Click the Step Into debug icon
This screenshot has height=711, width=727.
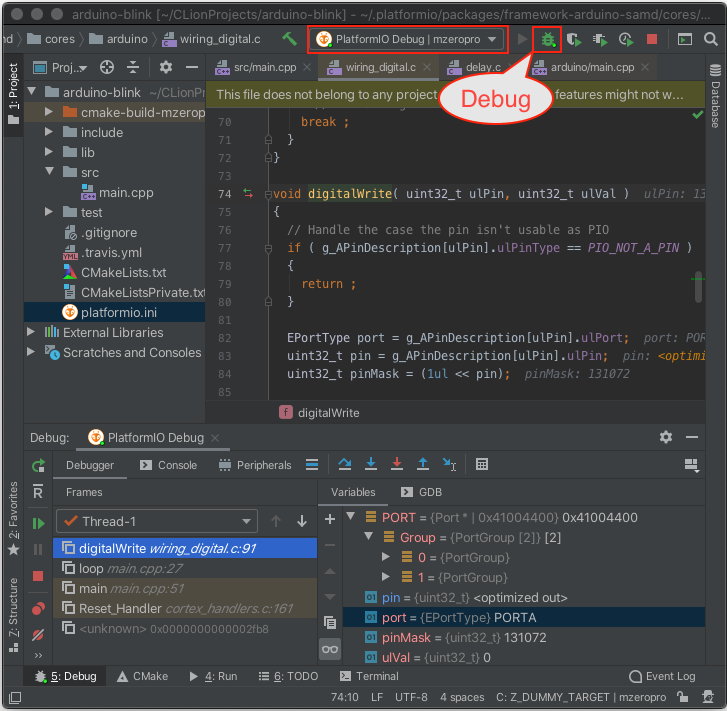pos(370,464)
